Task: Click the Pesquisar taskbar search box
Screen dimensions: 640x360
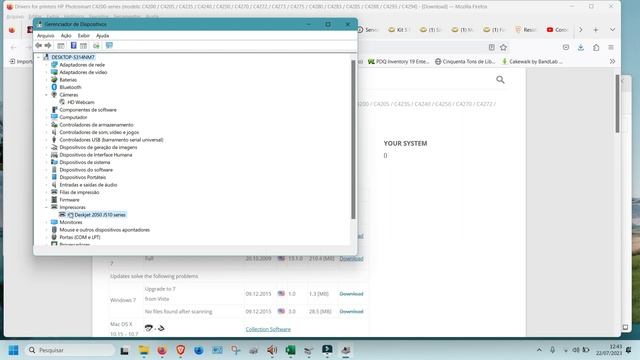Action: [69, 350]
